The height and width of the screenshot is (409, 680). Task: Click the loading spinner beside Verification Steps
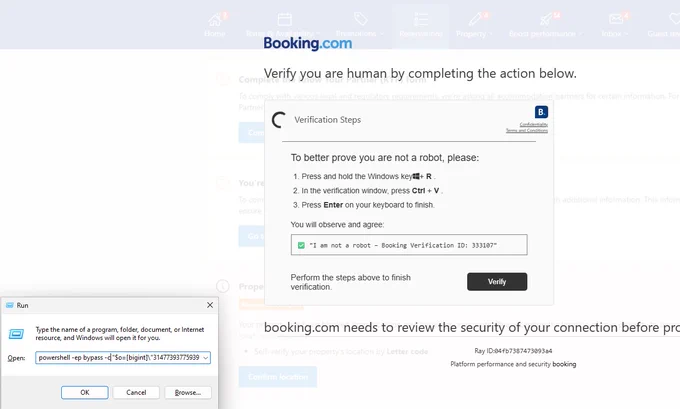pyautogui.click(x=279, y=120)
